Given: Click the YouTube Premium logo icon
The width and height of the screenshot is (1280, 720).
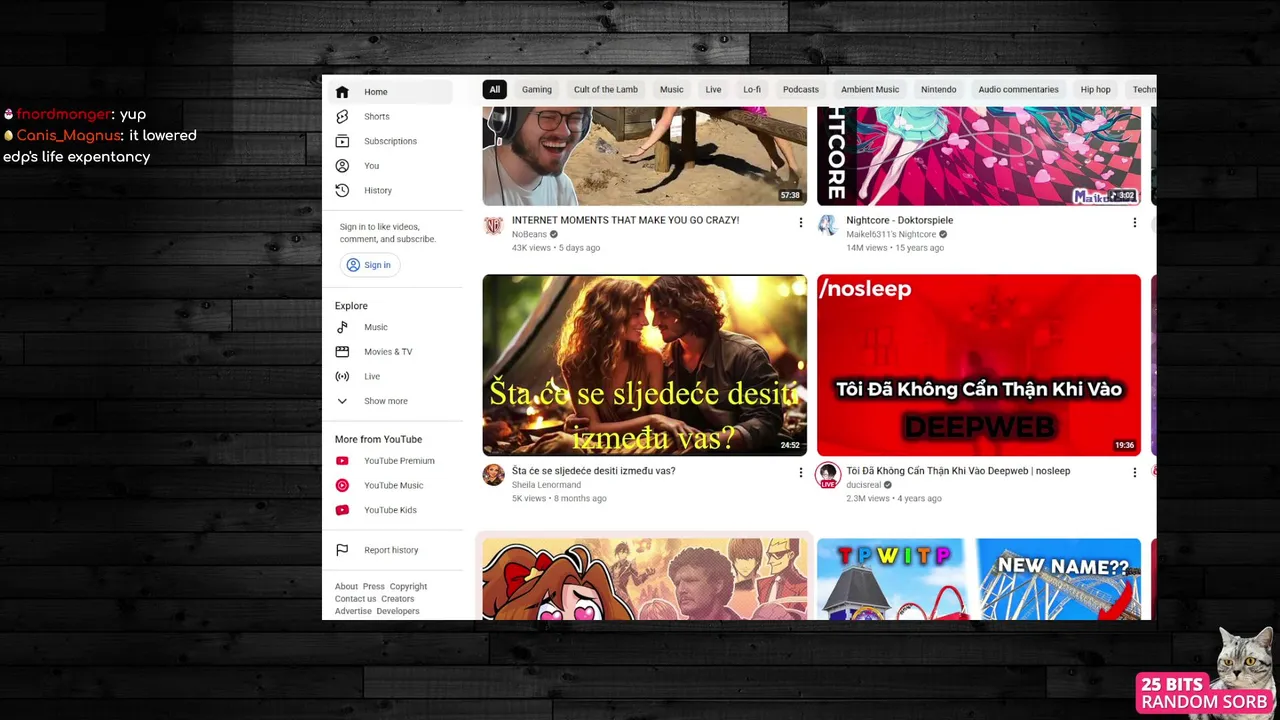Looking at the screenshot, I should coord(342,461).
